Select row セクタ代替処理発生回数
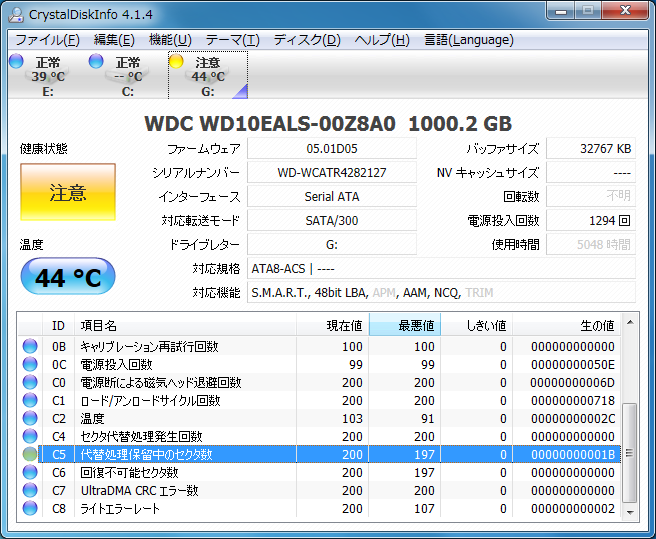The height and width of the screenshot is (539, 656). click(x=319, y=436)
